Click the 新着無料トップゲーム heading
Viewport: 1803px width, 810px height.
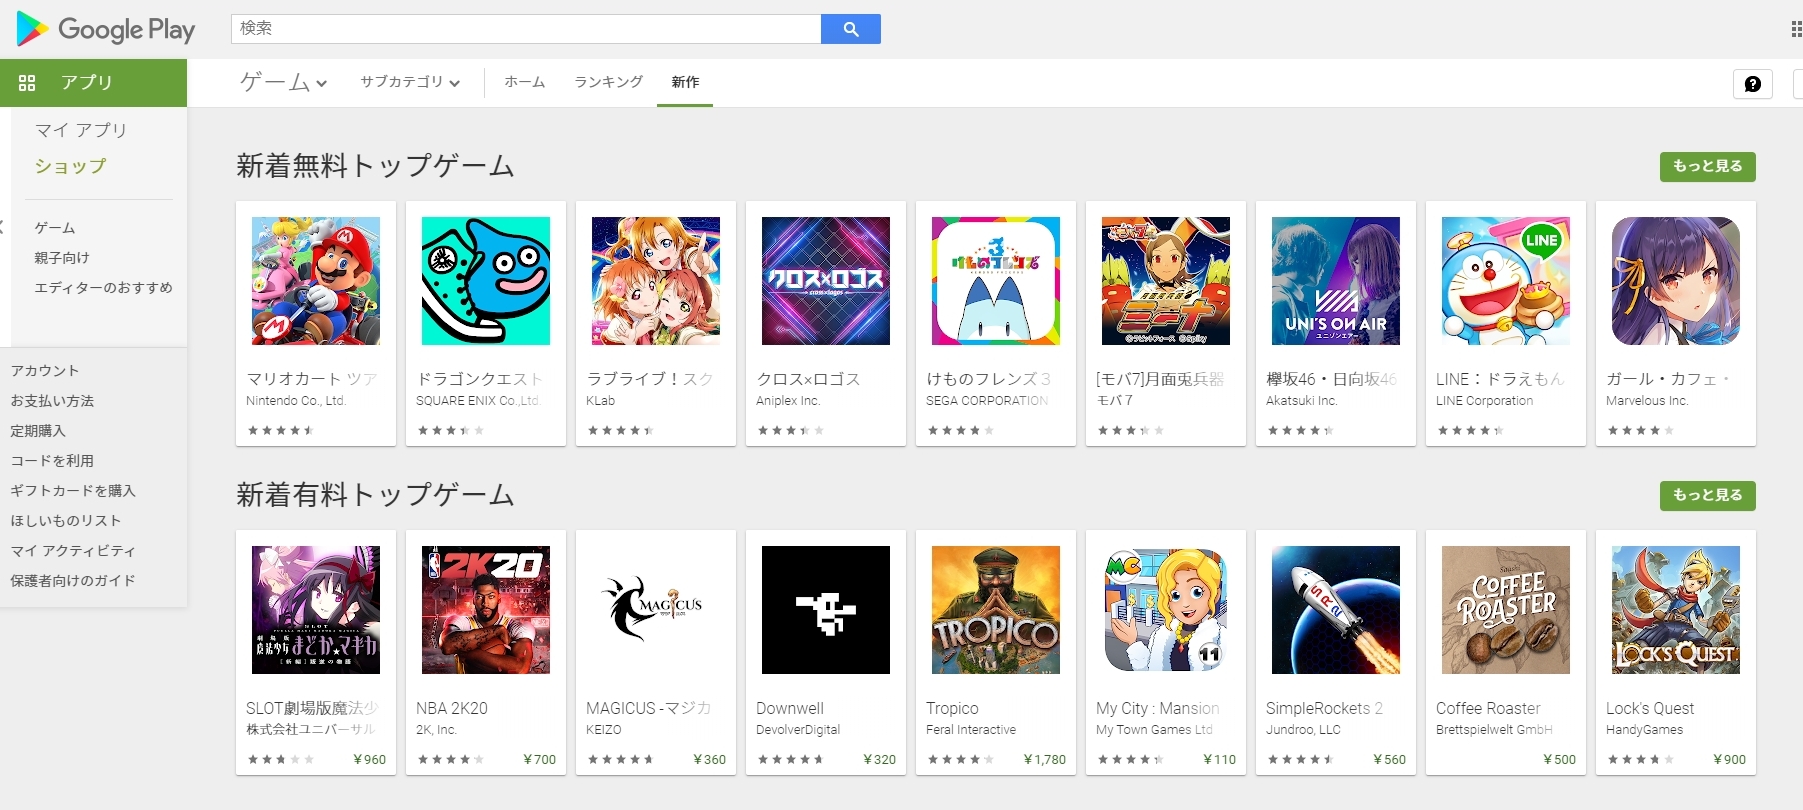tap(375, 166)
